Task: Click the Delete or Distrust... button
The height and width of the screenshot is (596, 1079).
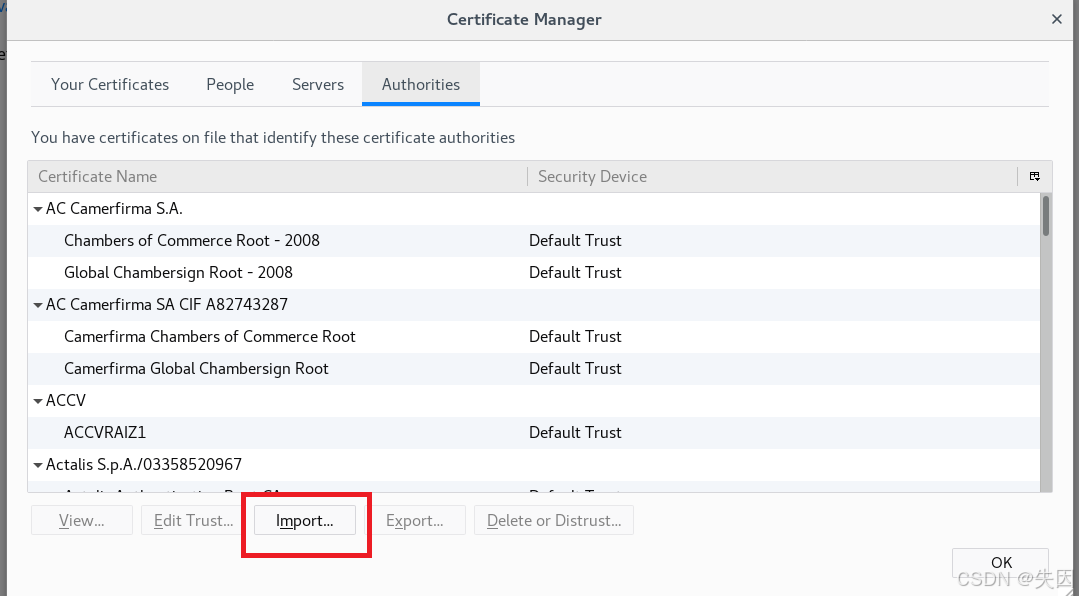Action: click(x=554, y=520)
